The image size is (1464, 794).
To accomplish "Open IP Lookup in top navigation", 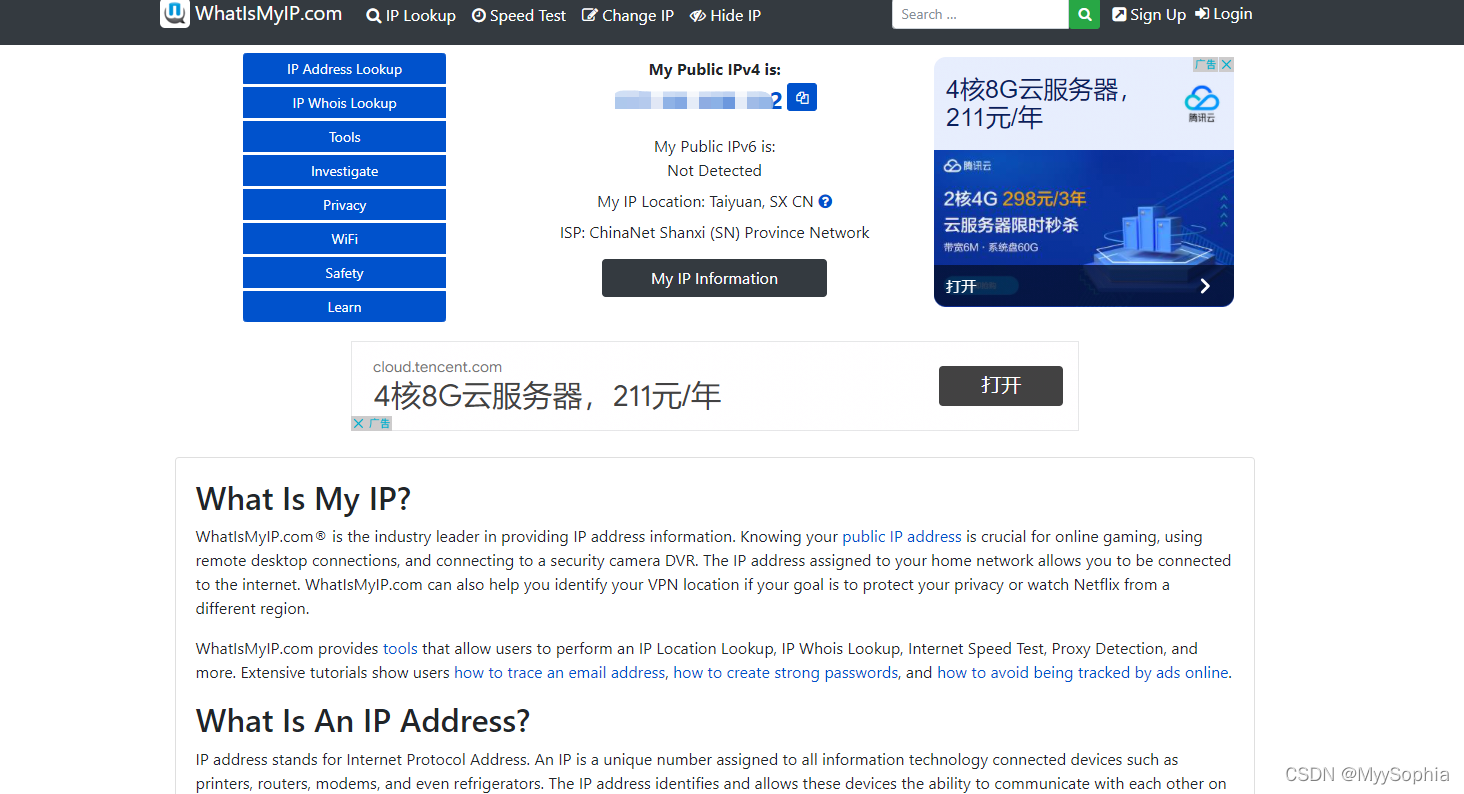I will pyautogui.click(x=411, y=15).
